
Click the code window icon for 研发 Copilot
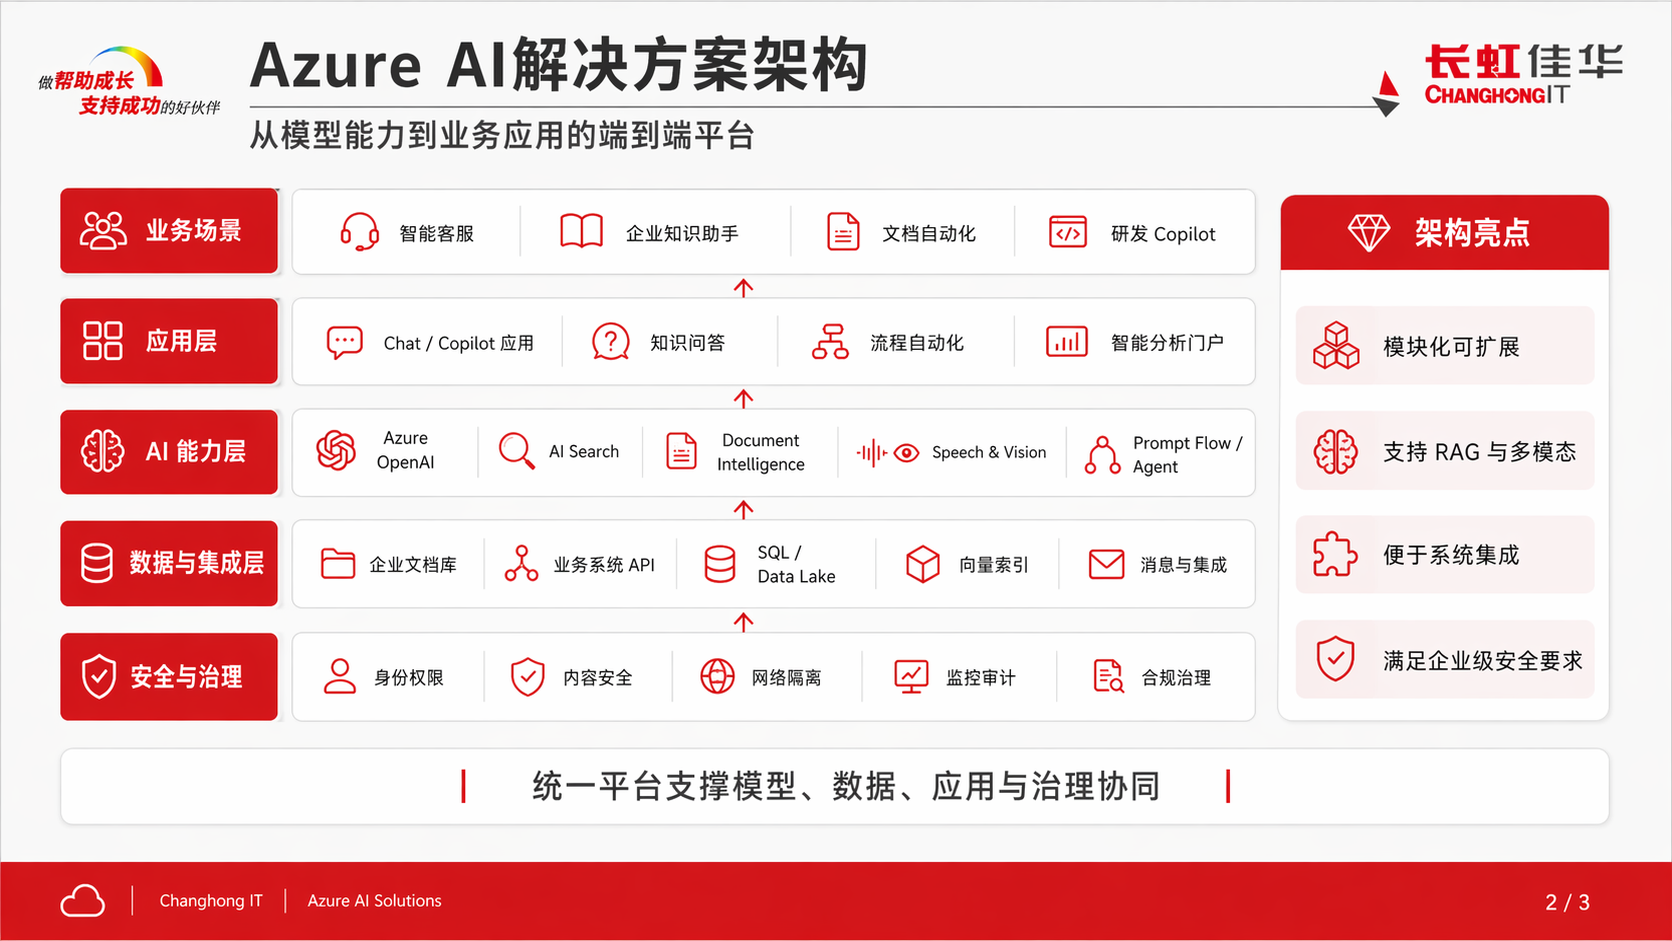point(1067,232)
